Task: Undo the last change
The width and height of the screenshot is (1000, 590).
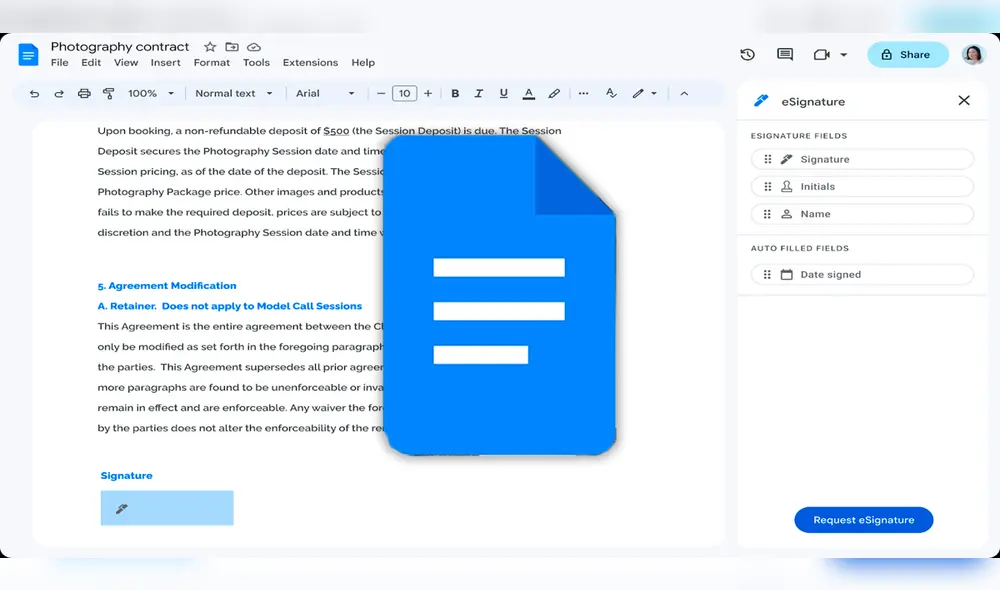Action: (x=33, y=93)
